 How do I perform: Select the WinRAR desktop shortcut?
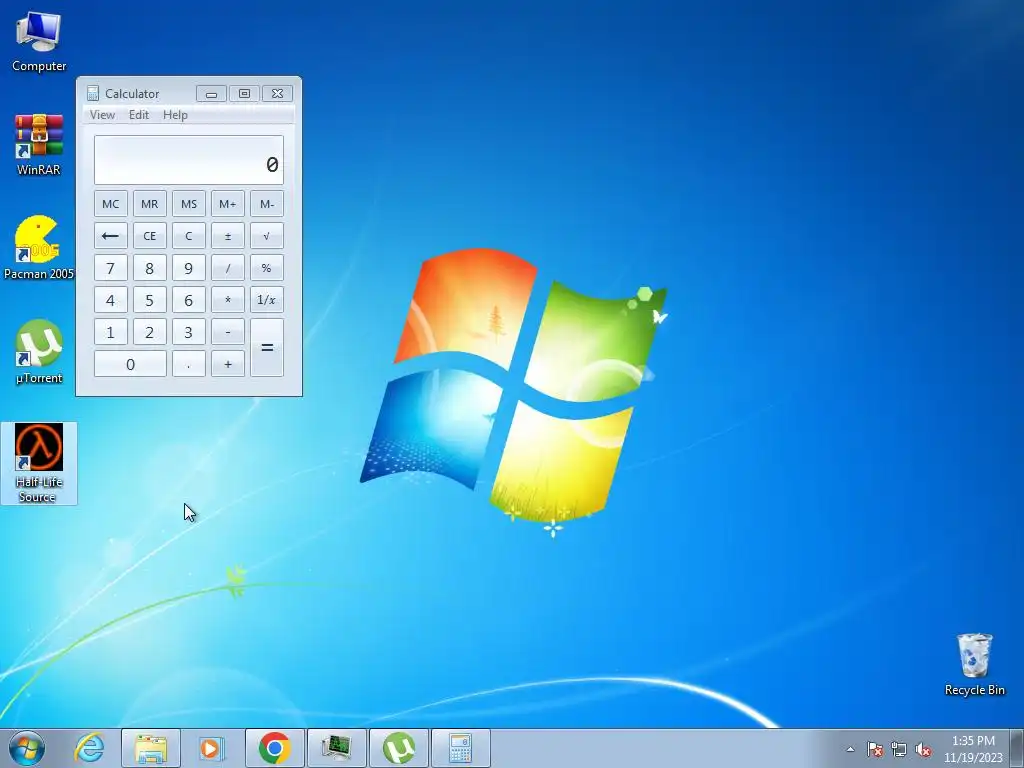(x=39, y=144)
